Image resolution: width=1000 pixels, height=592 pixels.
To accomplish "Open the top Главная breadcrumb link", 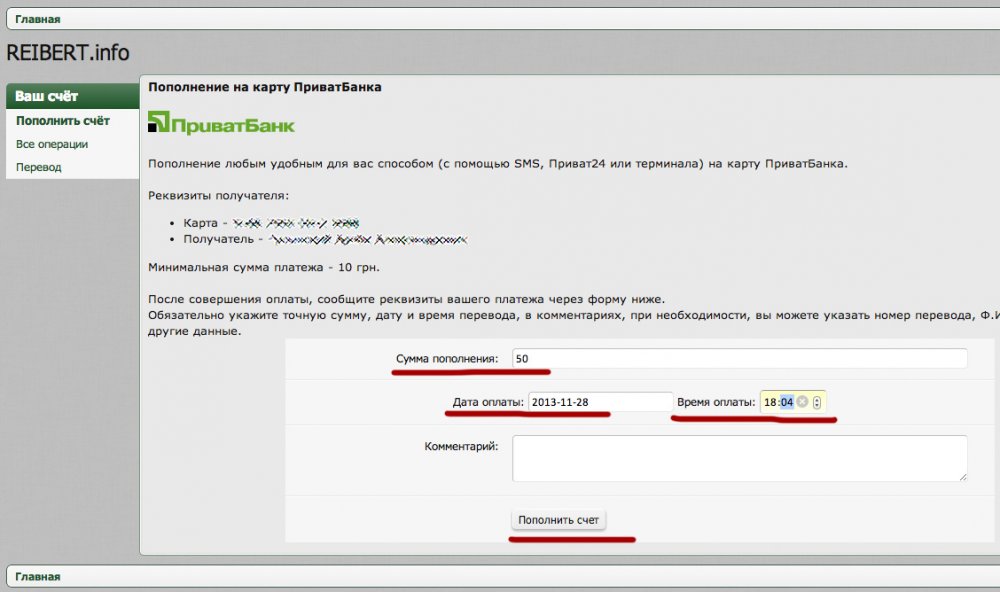I will [38, 19].
